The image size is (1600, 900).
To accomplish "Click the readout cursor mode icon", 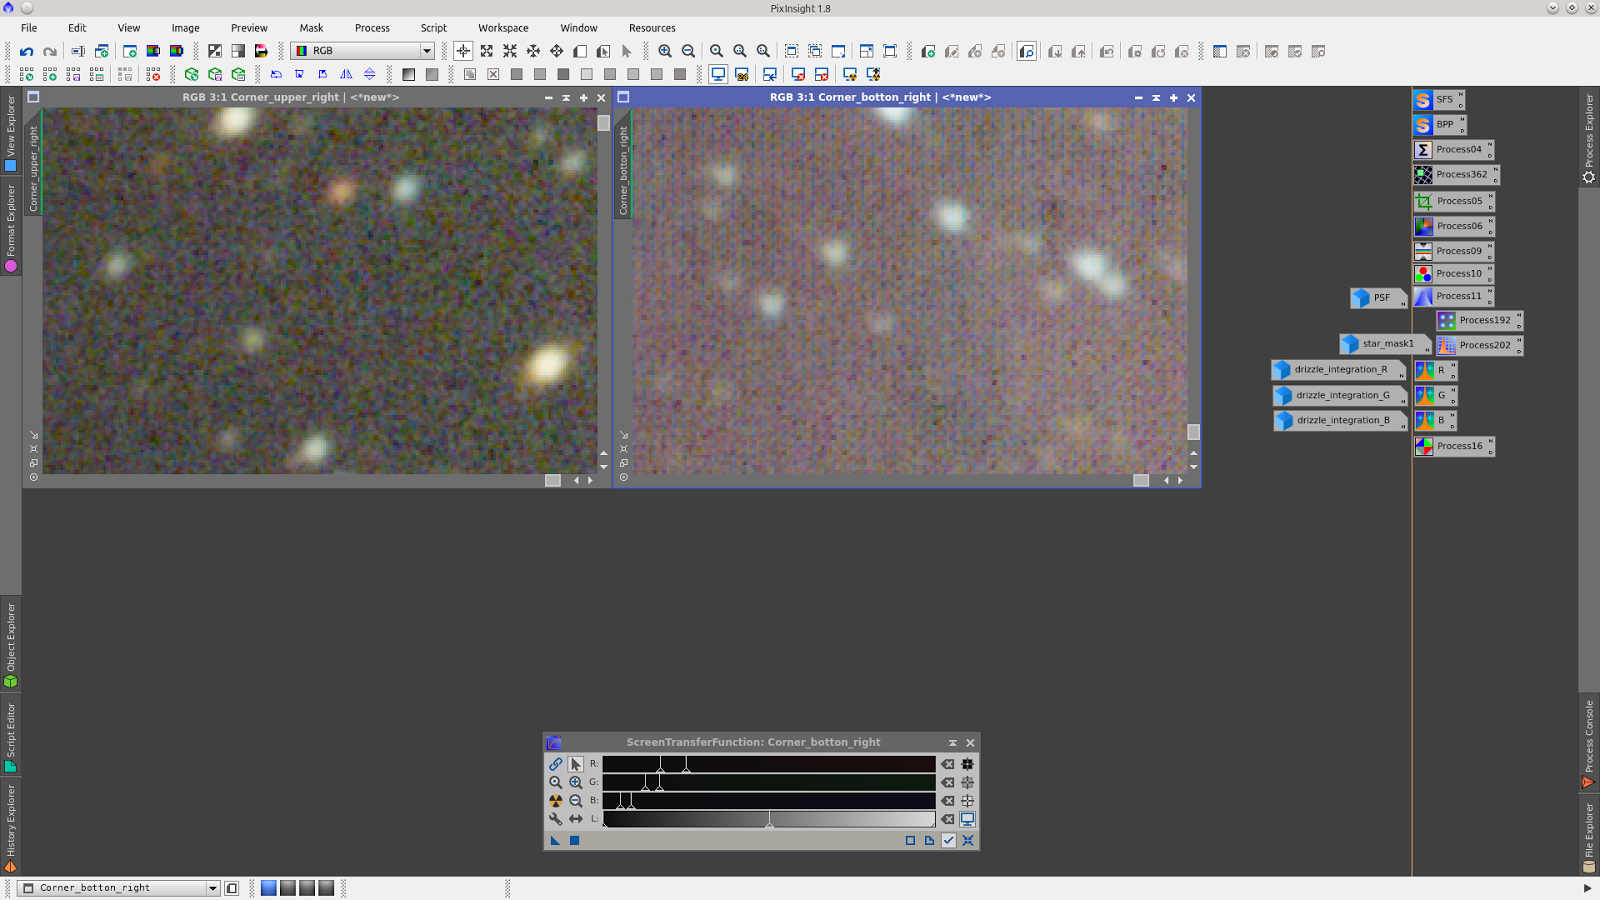I will coord(463,51).
